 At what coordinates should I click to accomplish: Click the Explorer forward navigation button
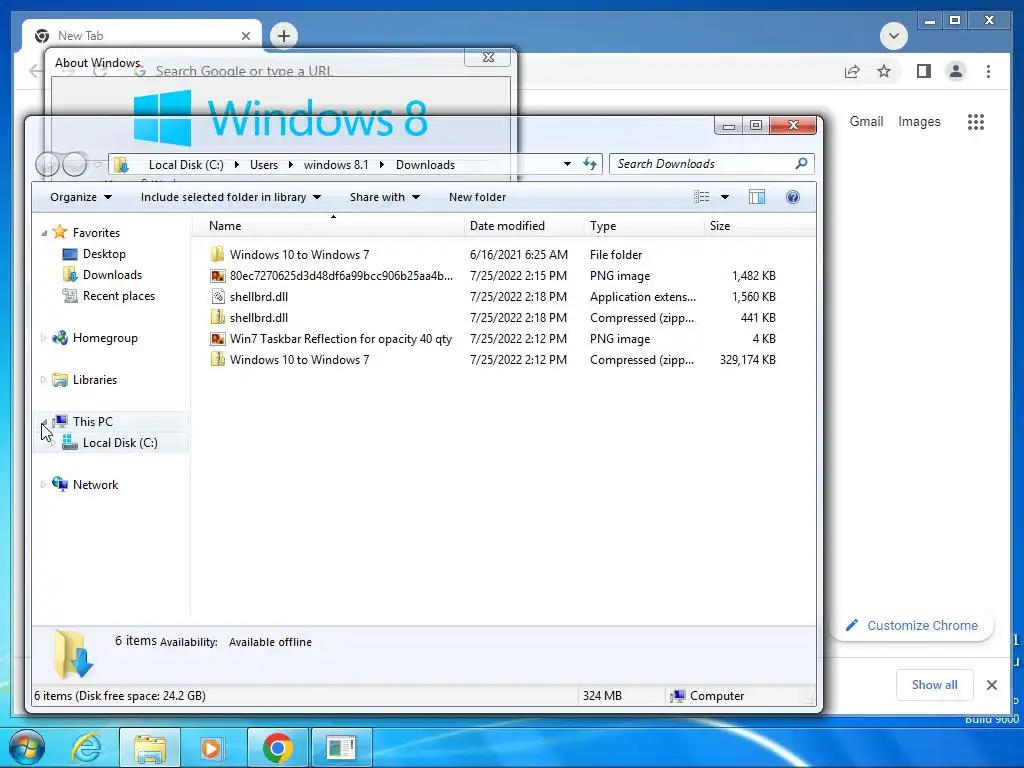(74, 164)
